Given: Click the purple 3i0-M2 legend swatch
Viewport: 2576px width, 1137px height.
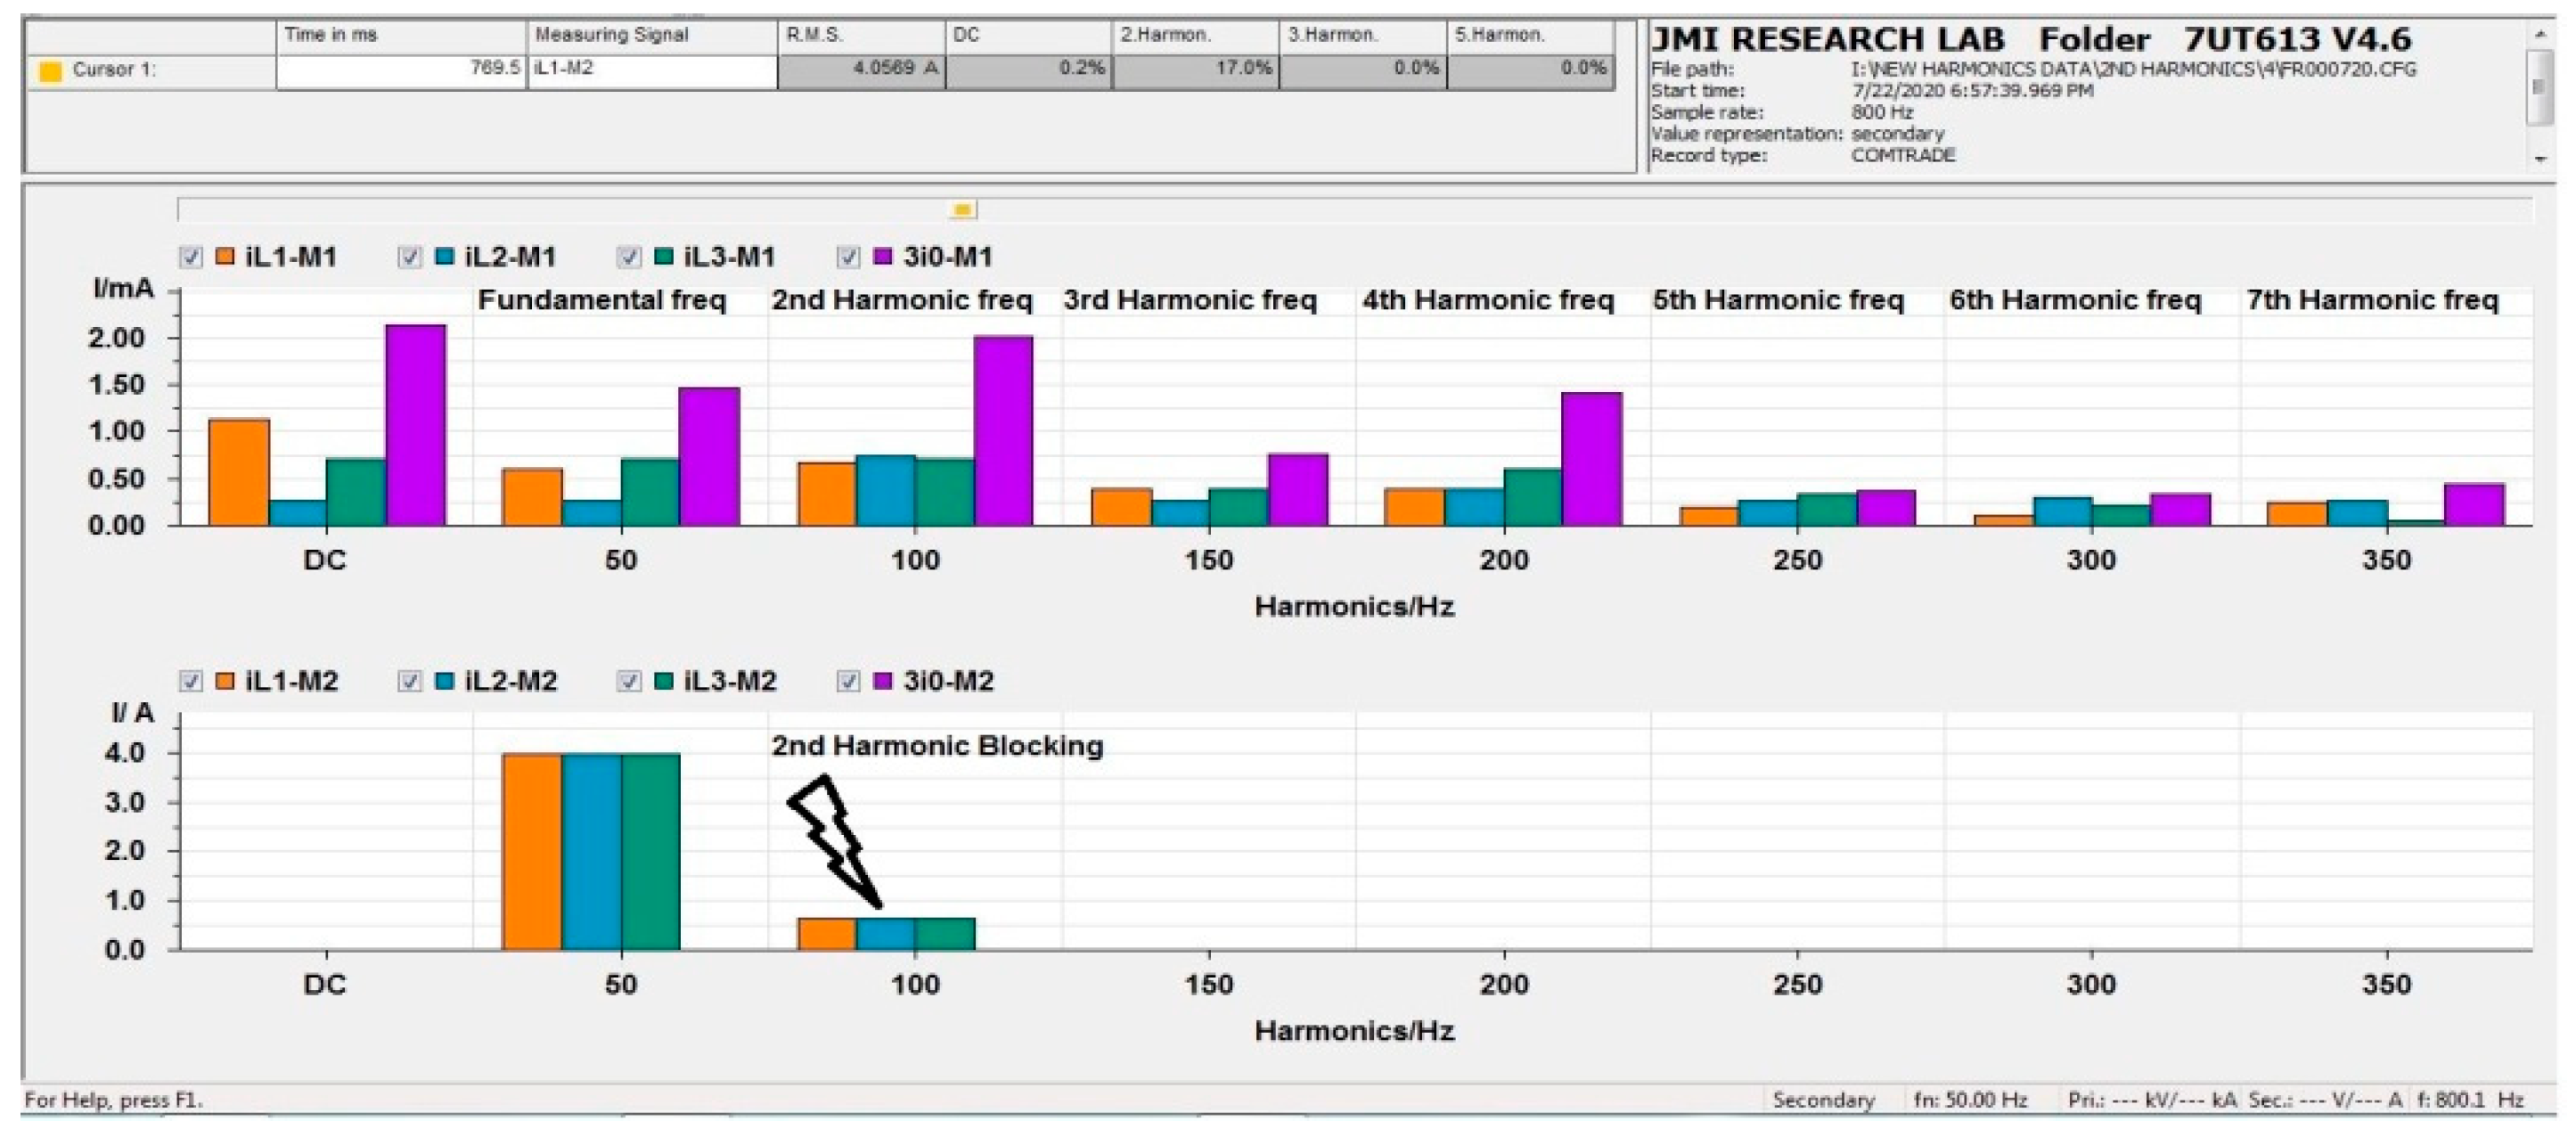Looking at the screenshot, I should coord(883,682).
